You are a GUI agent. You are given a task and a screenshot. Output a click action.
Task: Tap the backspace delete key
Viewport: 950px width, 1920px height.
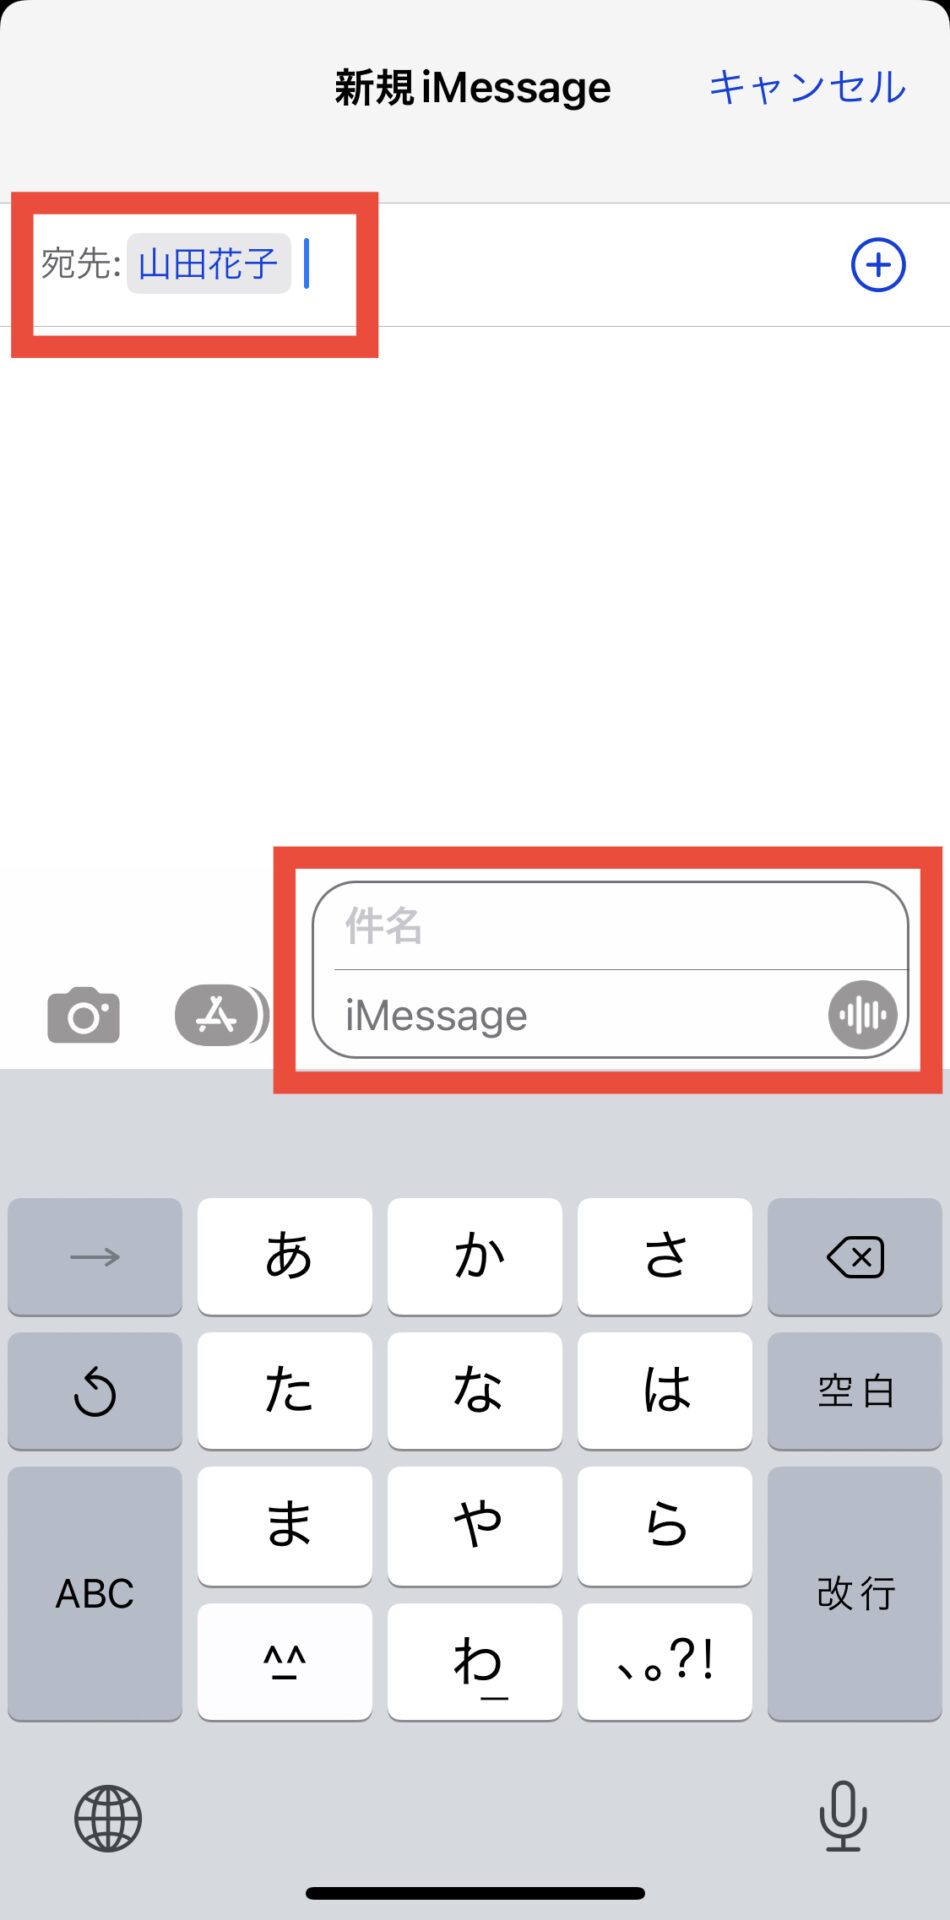coord(855,1256)
